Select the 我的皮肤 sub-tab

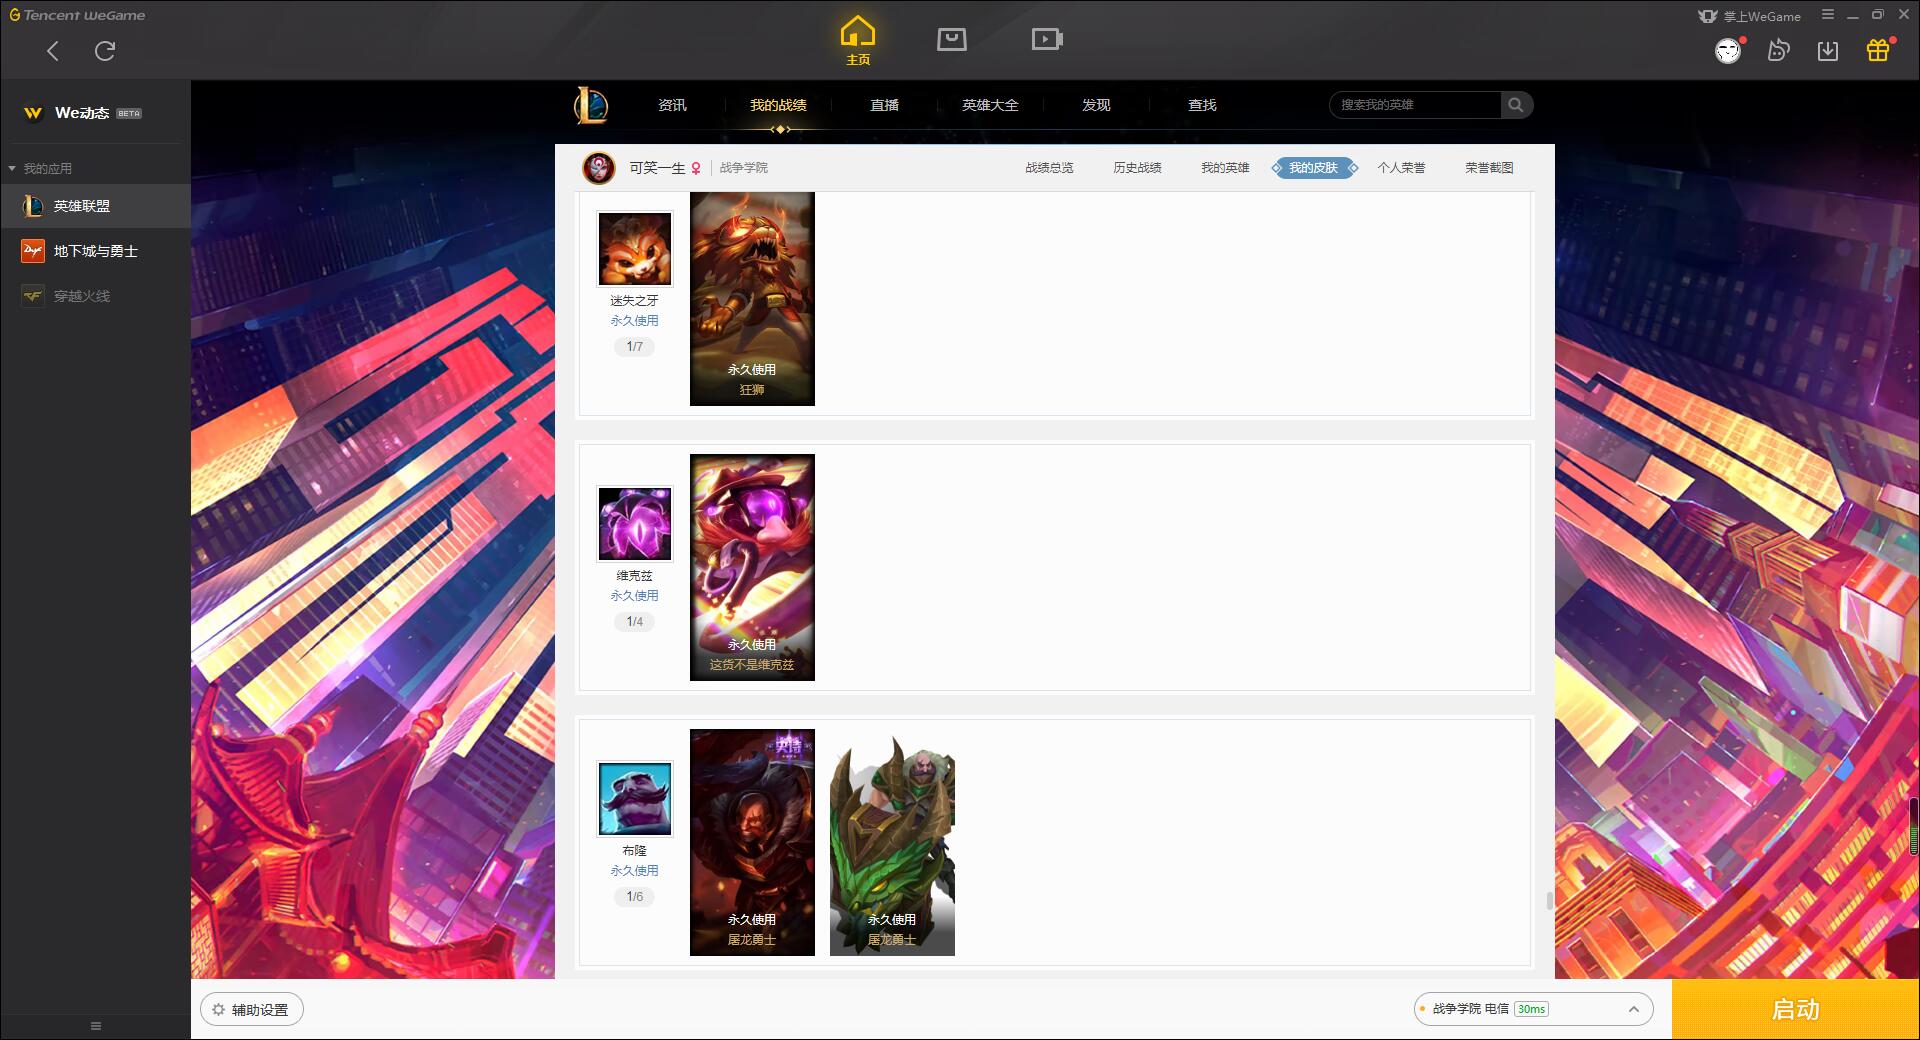click(x=1314, y=168)
